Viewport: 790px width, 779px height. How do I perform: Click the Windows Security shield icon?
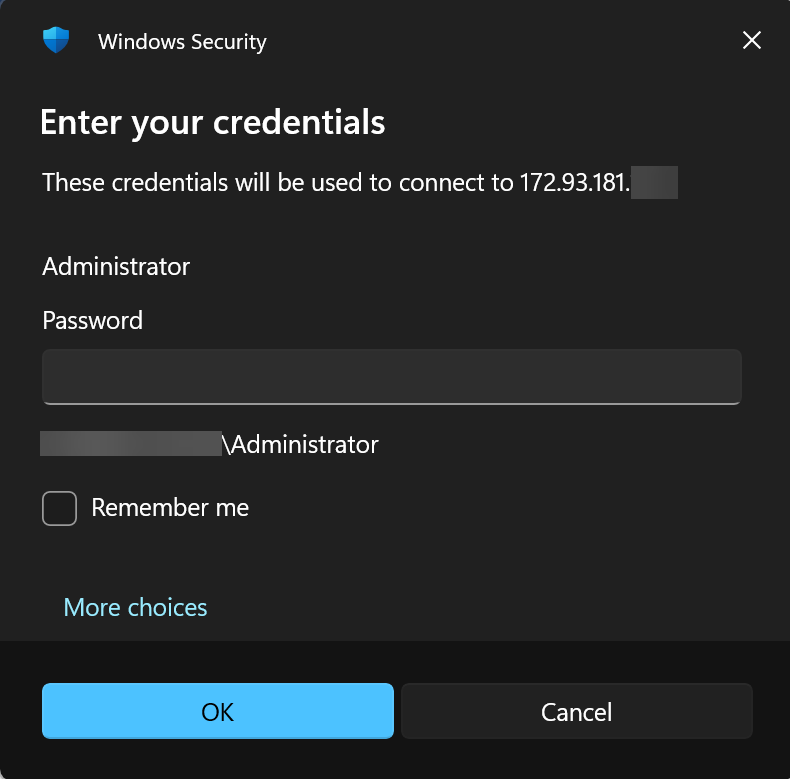[x=56, y=41]
